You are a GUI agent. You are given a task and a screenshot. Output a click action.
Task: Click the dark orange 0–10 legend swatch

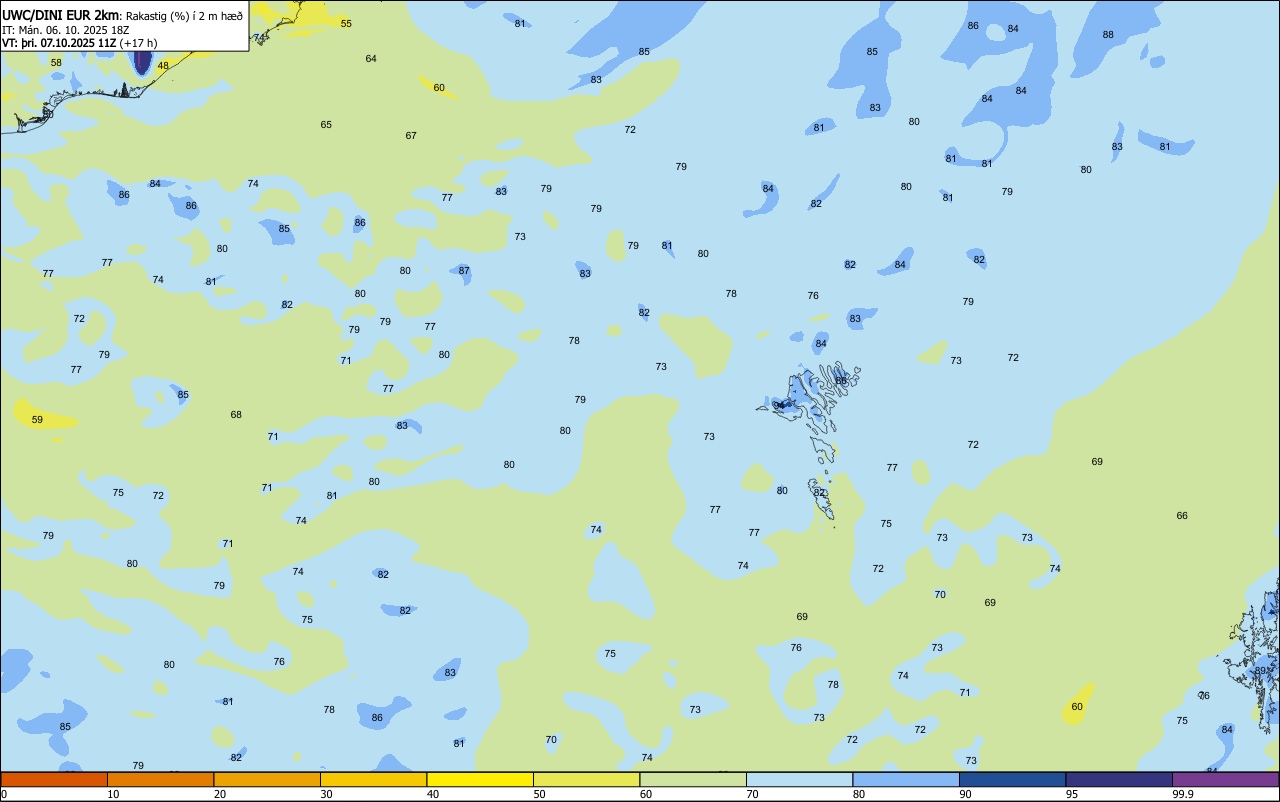click(x=54, y=779)
